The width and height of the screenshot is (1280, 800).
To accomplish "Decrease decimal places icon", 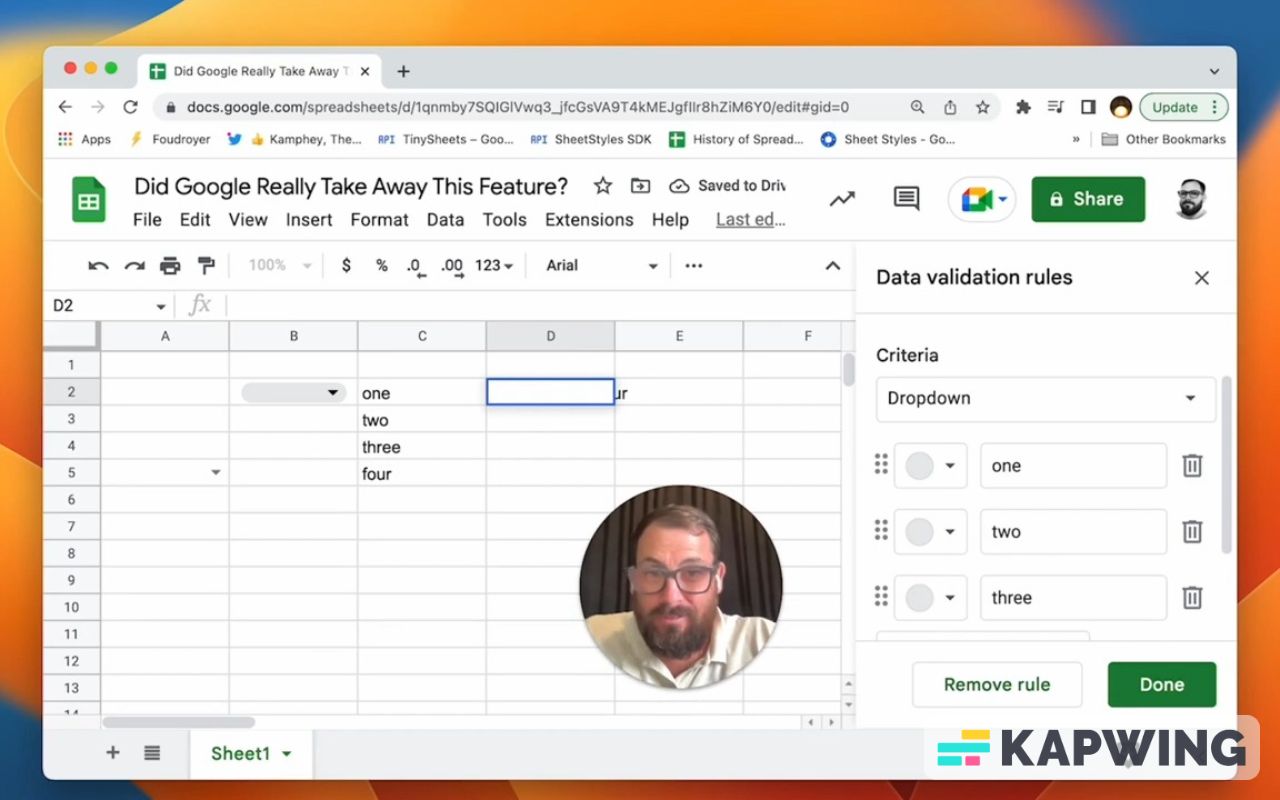I will coord(416,267).
